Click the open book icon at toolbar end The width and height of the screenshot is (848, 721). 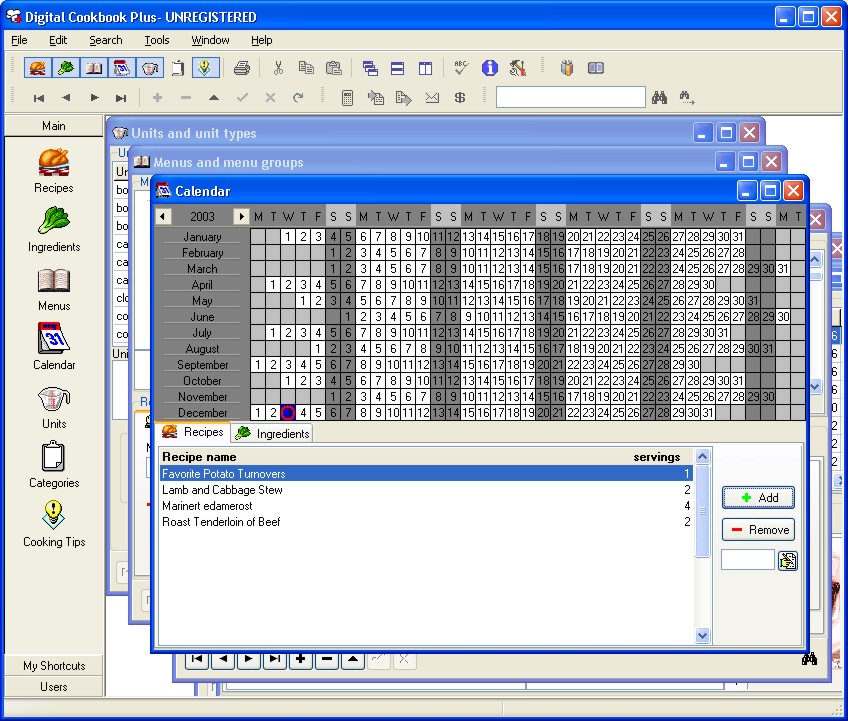click(x=595, y=68)
